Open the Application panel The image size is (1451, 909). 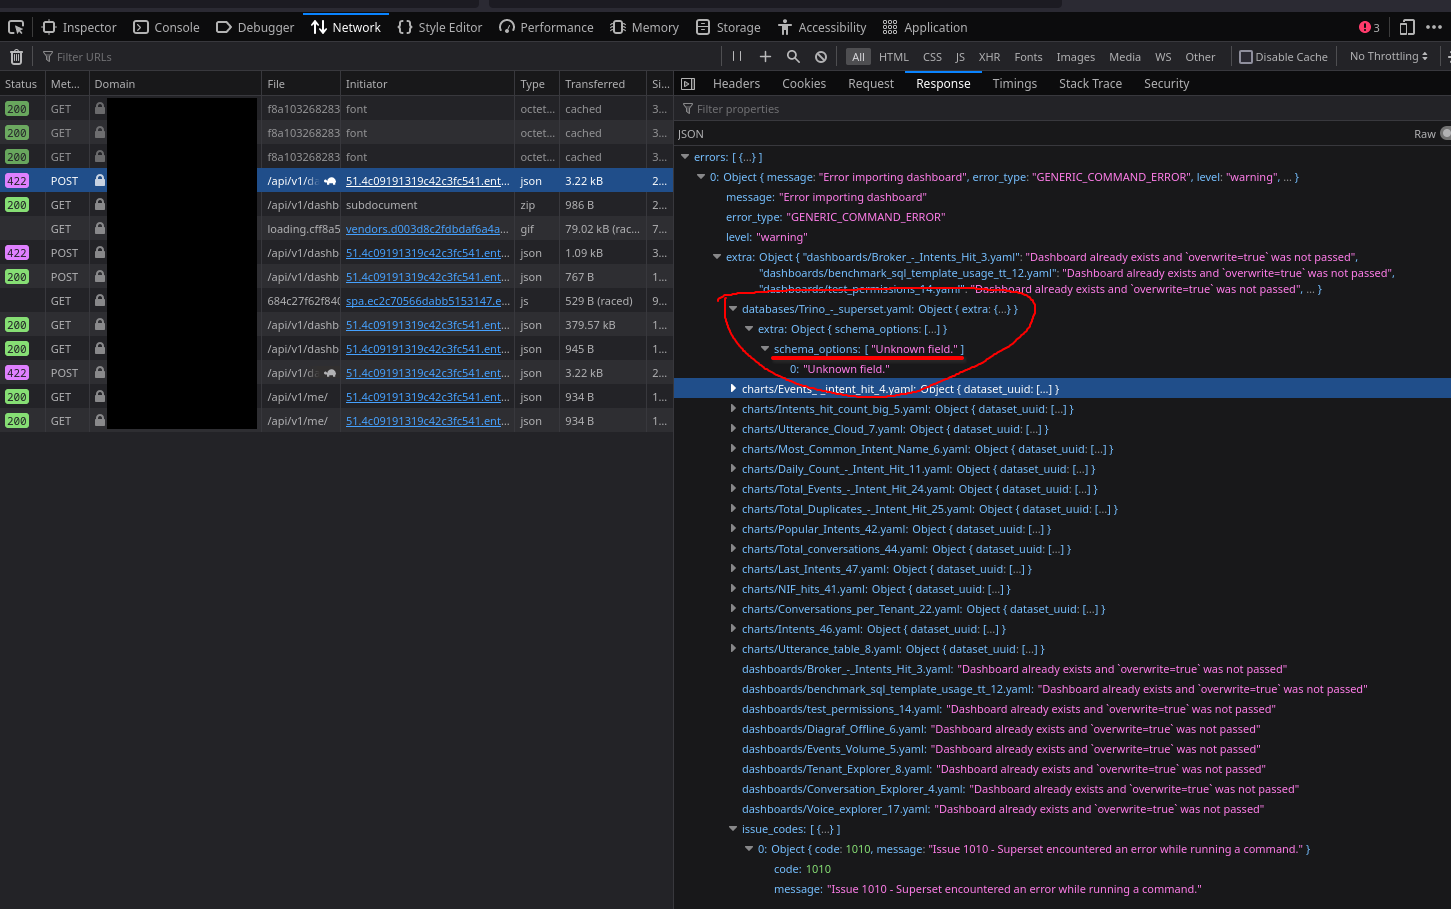[925, 27]
